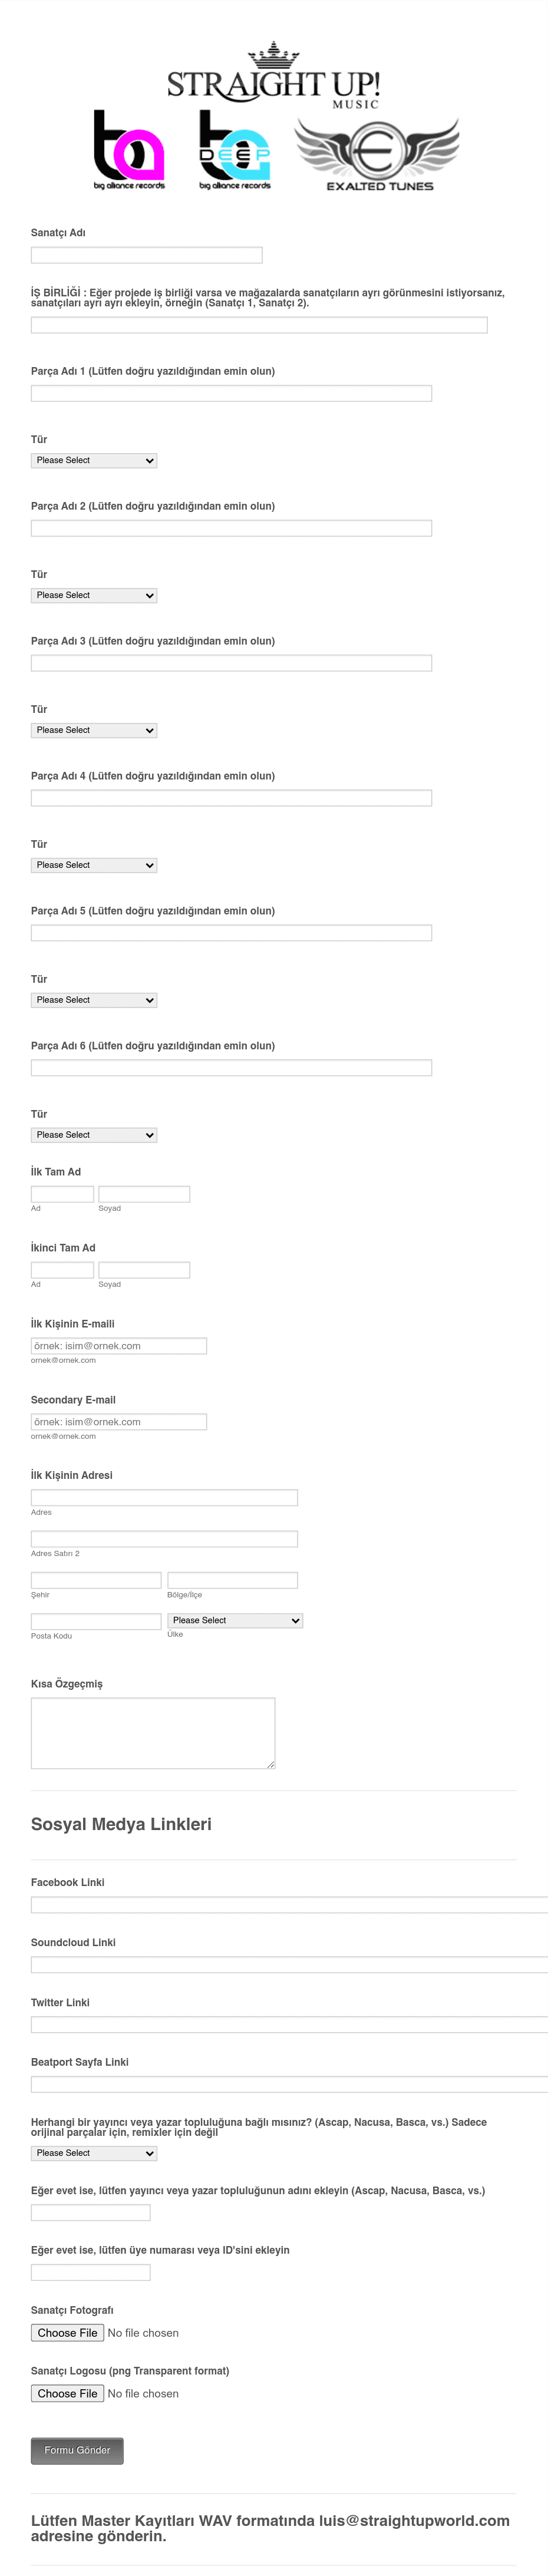Click the Facebook Linki input field
Viewport: 548px width, 2576px height.
tap(289, 1905)
